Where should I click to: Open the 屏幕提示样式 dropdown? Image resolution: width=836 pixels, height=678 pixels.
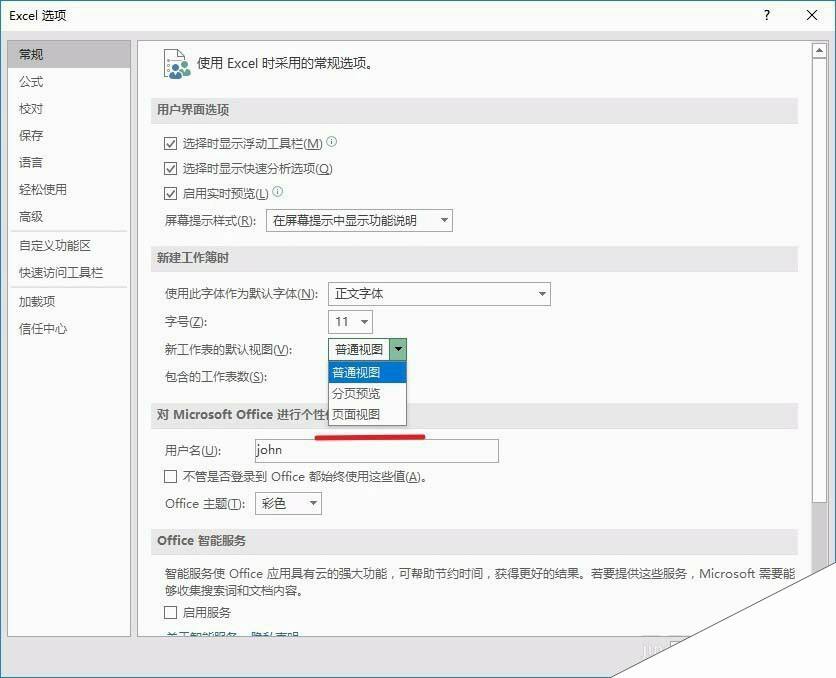[x=359, y=221]
